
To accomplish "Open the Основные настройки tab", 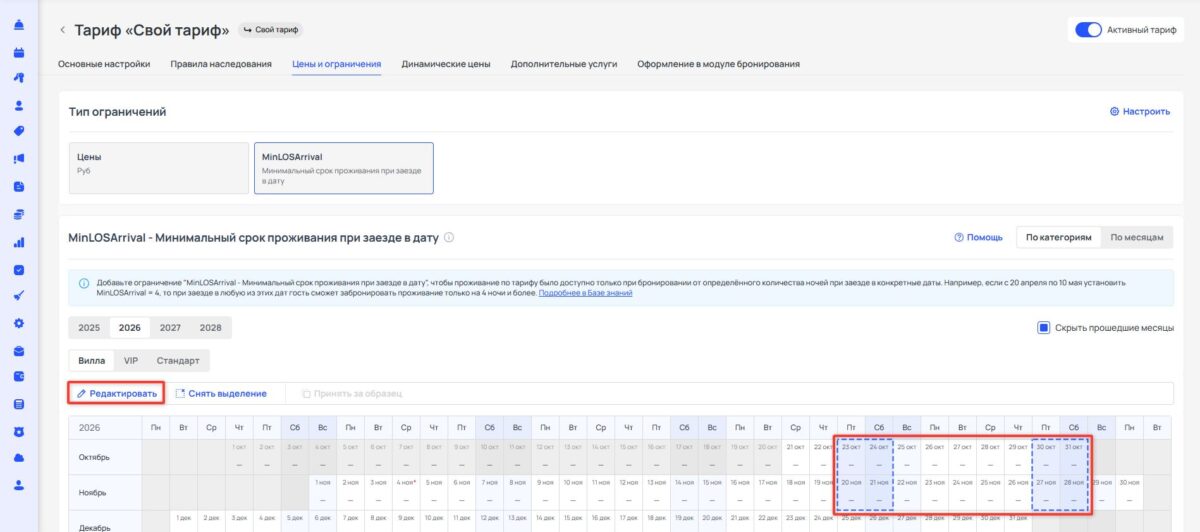I will (104, 64).
